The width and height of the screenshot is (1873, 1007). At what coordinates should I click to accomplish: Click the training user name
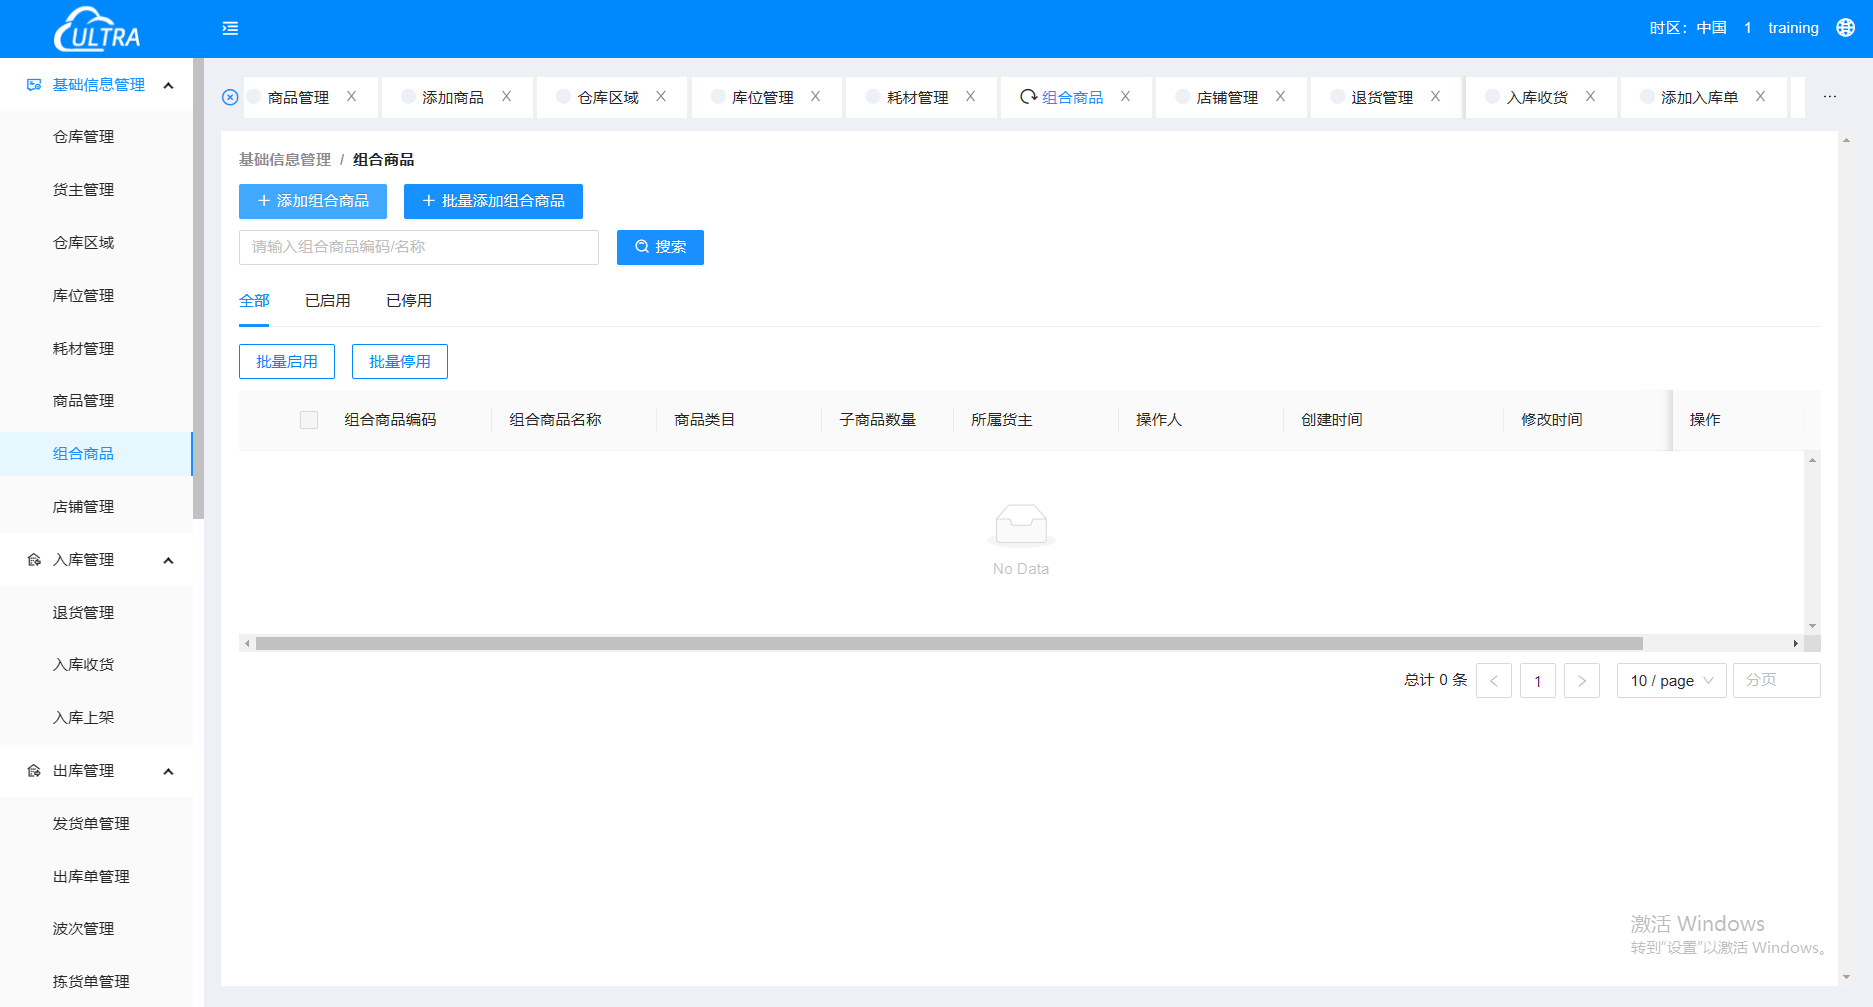point(1793,28)
